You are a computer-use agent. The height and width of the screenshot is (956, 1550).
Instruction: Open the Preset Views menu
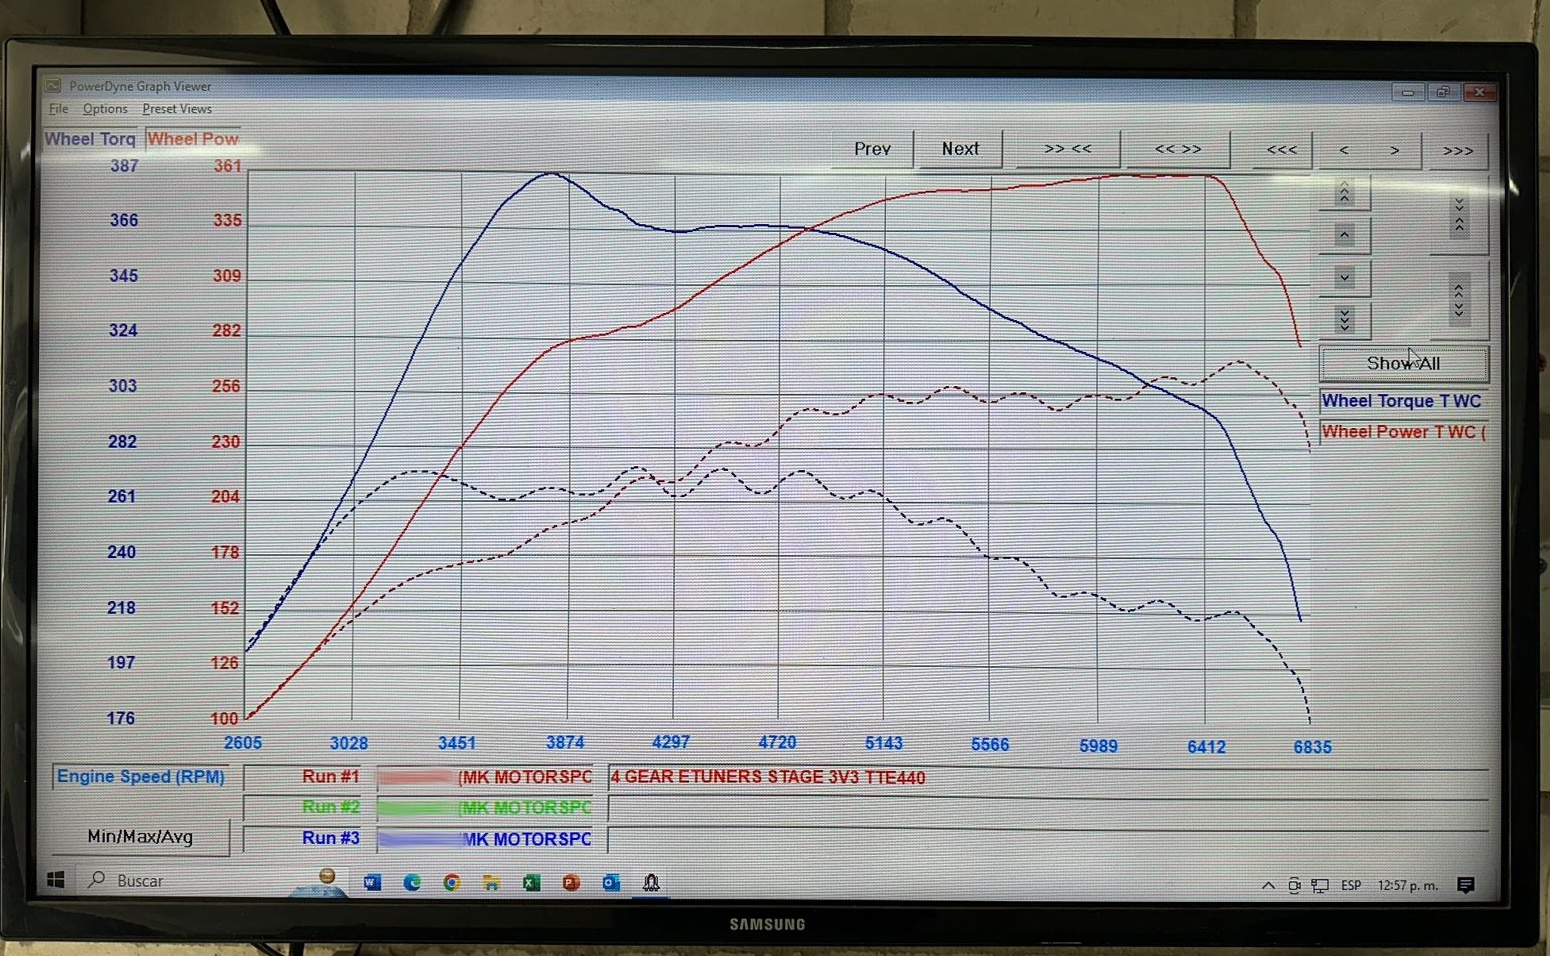(x=177, y=109)
